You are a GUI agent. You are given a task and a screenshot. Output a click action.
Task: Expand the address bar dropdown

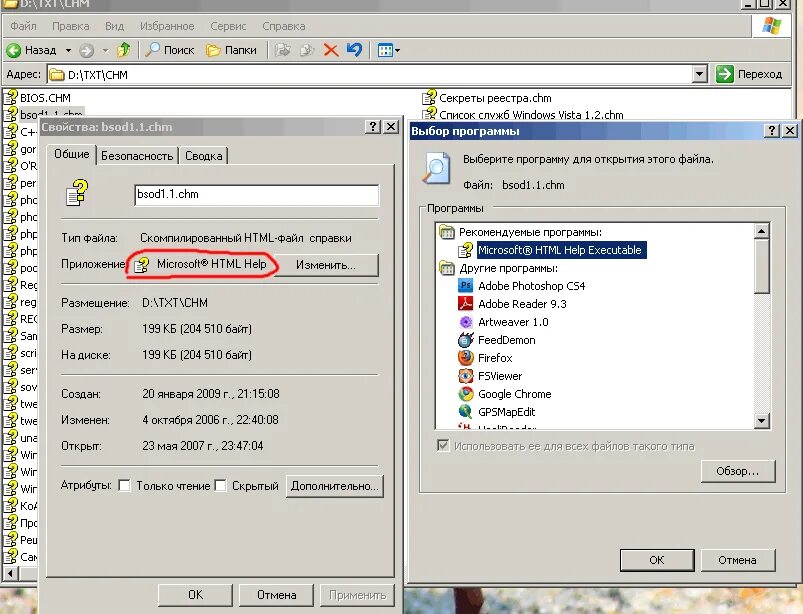(700, 74)
